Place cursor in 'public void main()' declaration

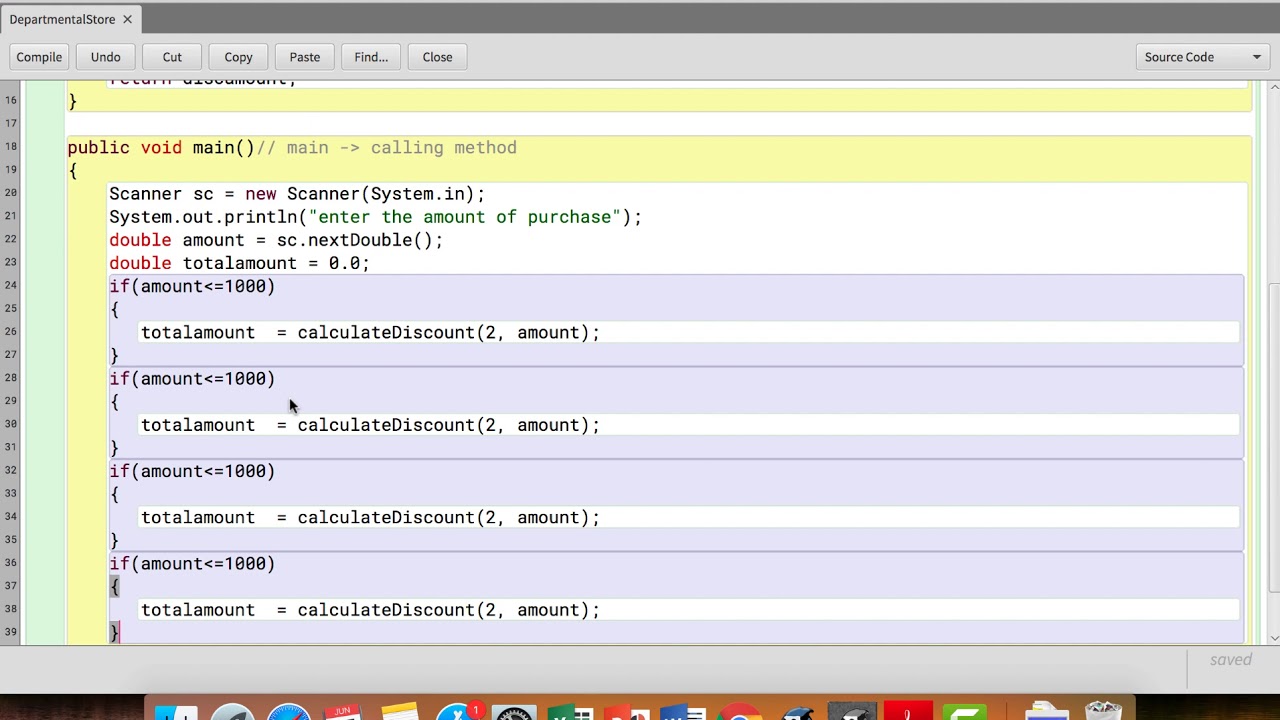[x=161, y=148]
